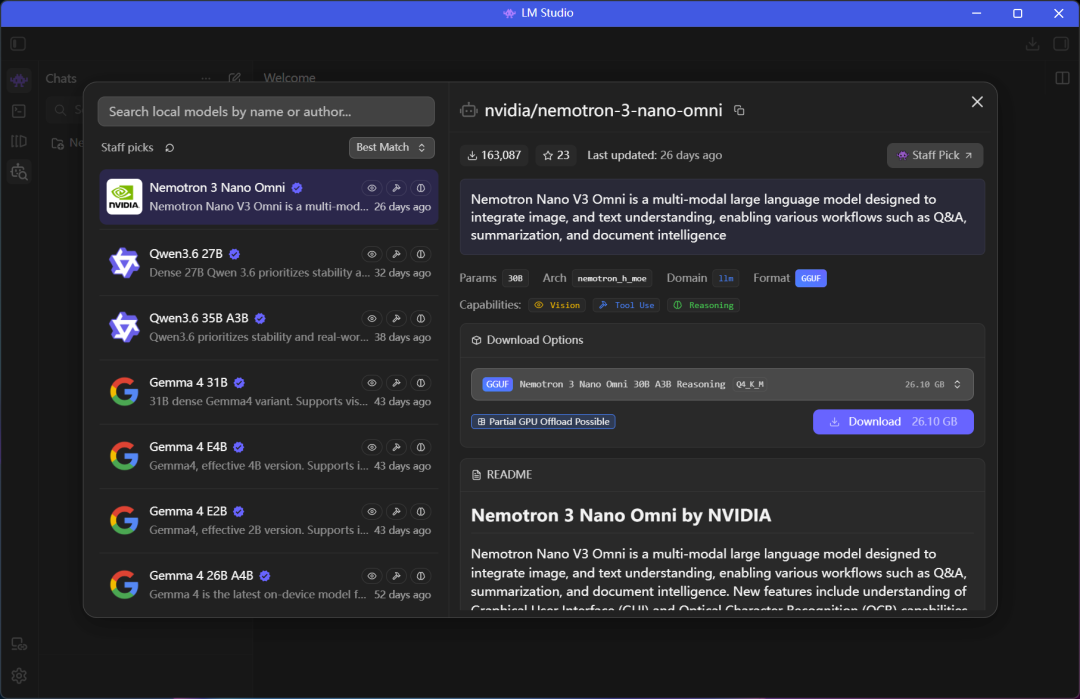The width and height of the screenshot is (1080, 699).
Task: Select Nemotron 3 Nano Omni in the list
Action: [269, 197]
